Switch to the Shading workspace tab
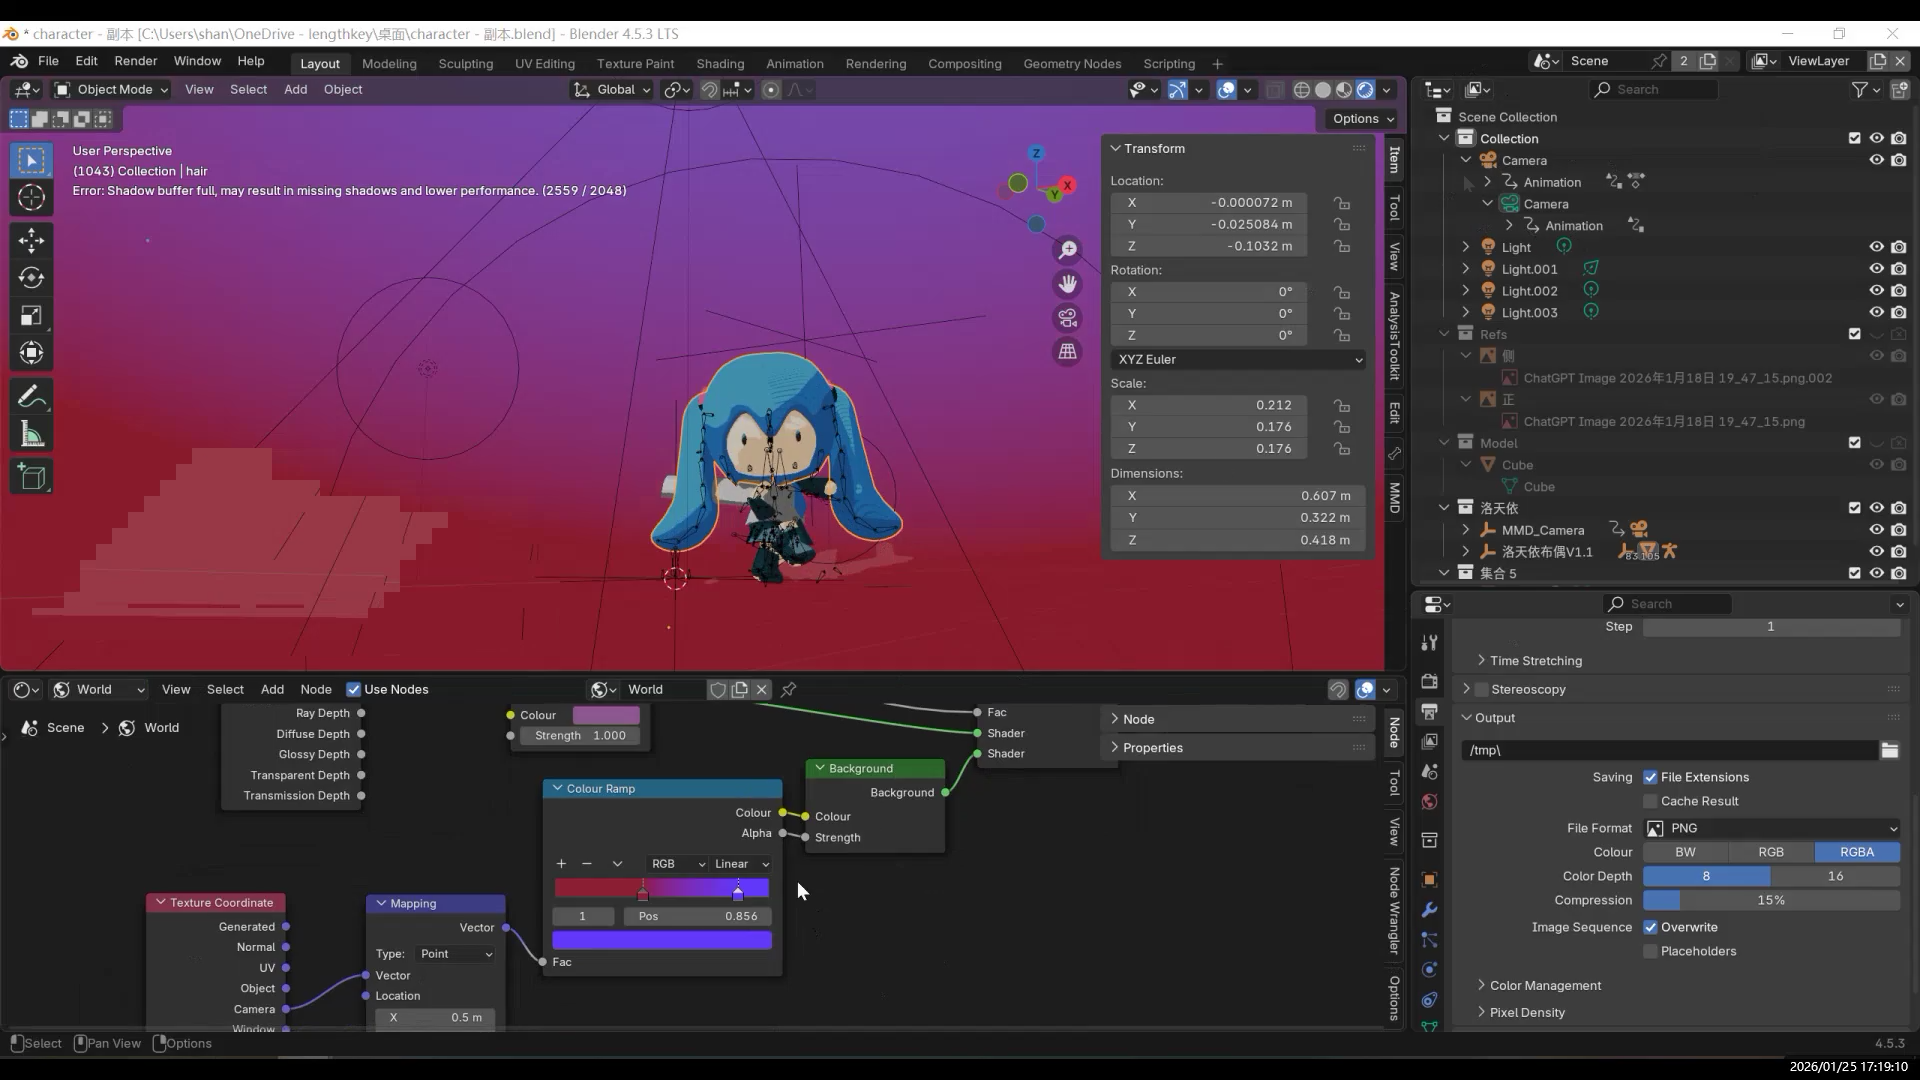The width and height of the screenshot is (1920, 1080). point(720,63)
